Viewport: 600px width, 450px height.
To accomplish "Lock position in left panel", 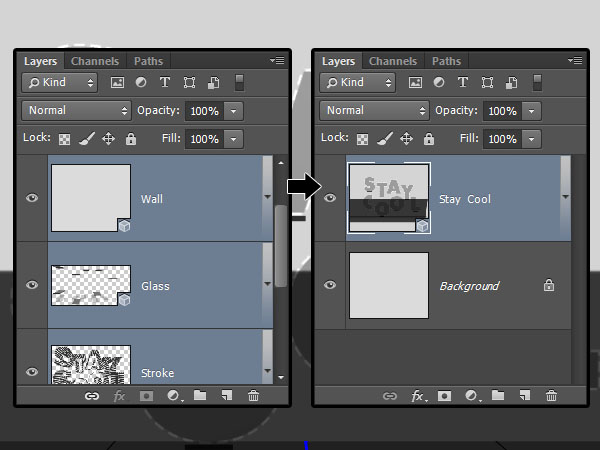I will click(x=108, y=139).
